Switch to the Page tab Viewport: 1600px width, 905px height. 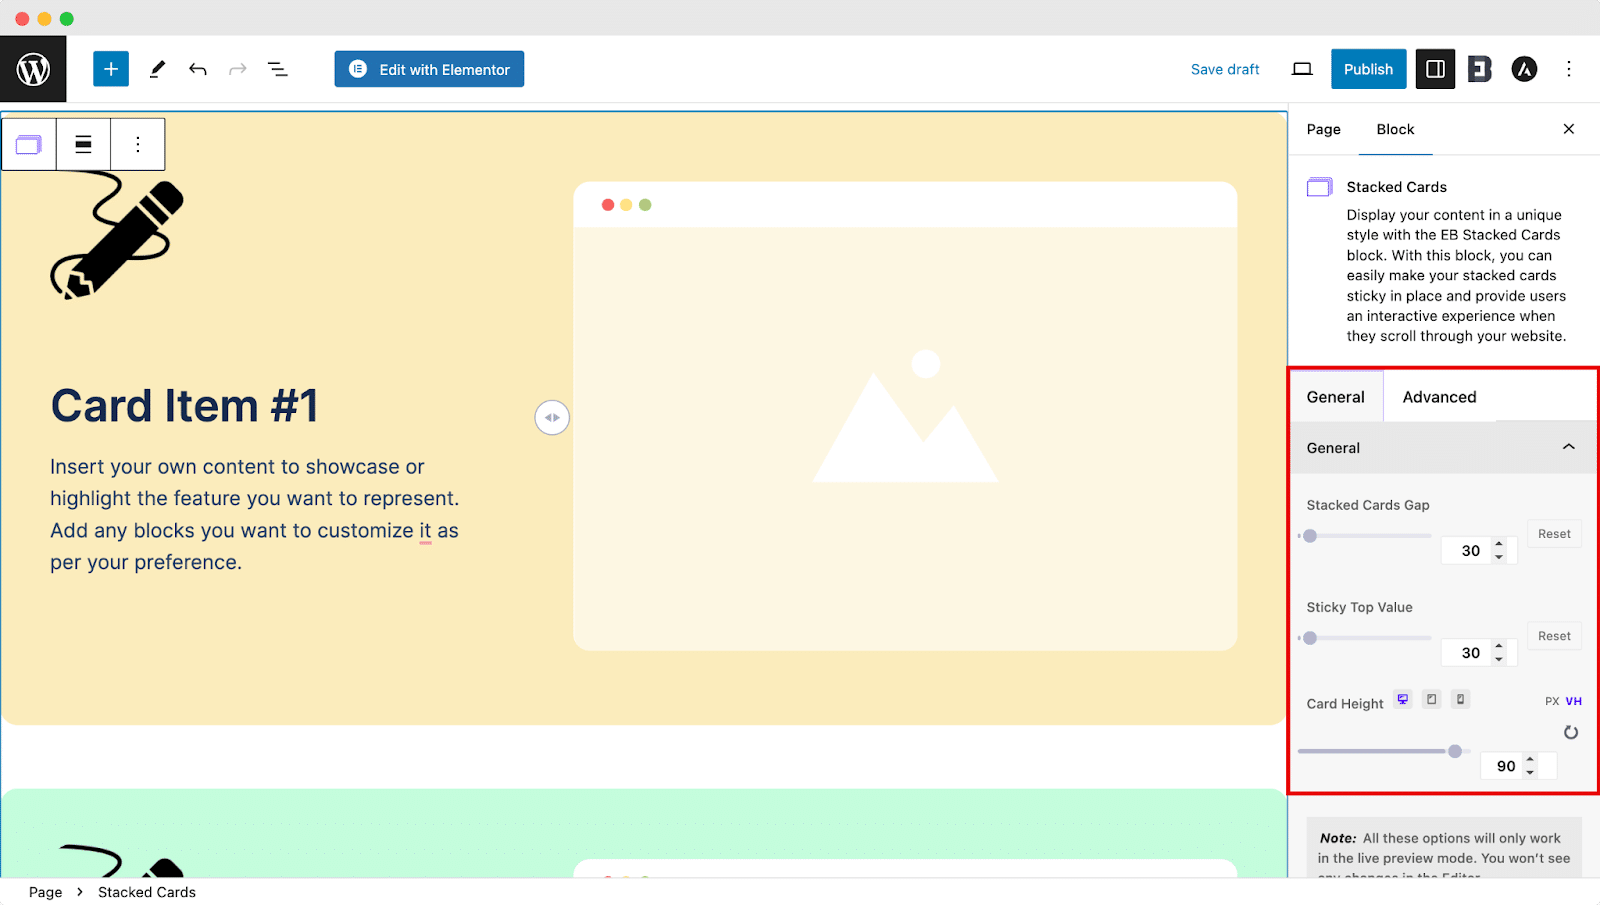tap(1323, 129)
